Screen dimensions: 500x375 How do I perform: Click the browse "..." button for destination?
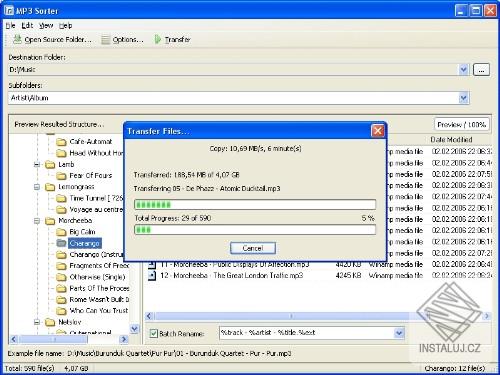pos(481,70)
